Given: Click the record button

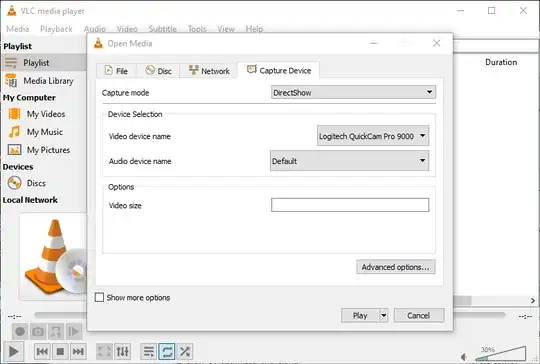Looking at the screenshot, I should point(20,332).
